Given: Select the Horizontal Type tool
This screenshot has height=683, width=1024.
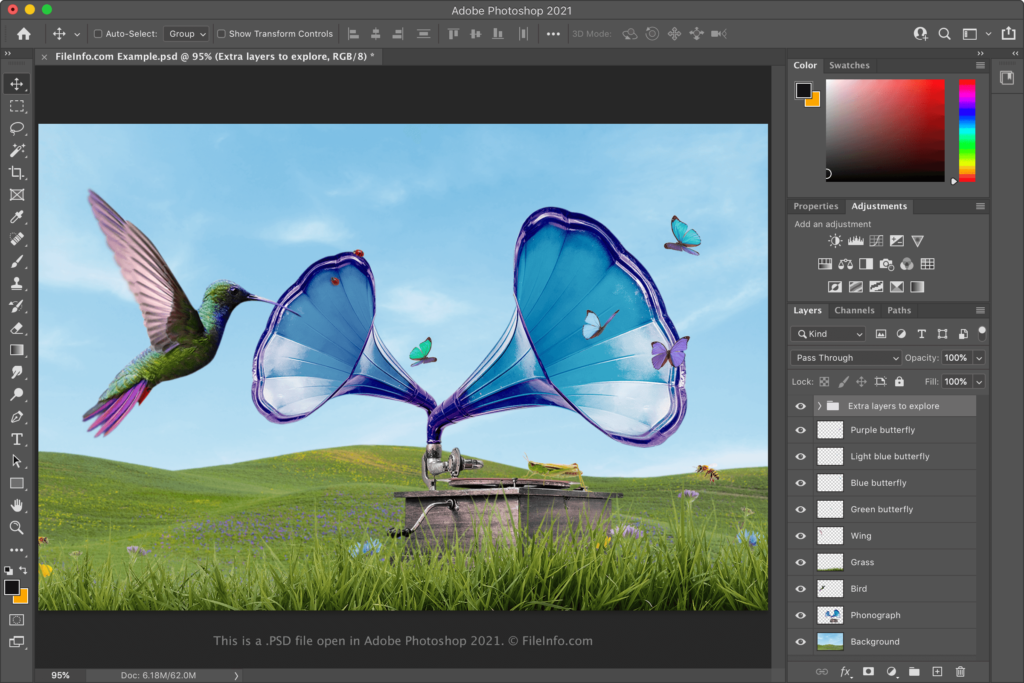Looking at the screenshot, I should click(x=17, y=439).
